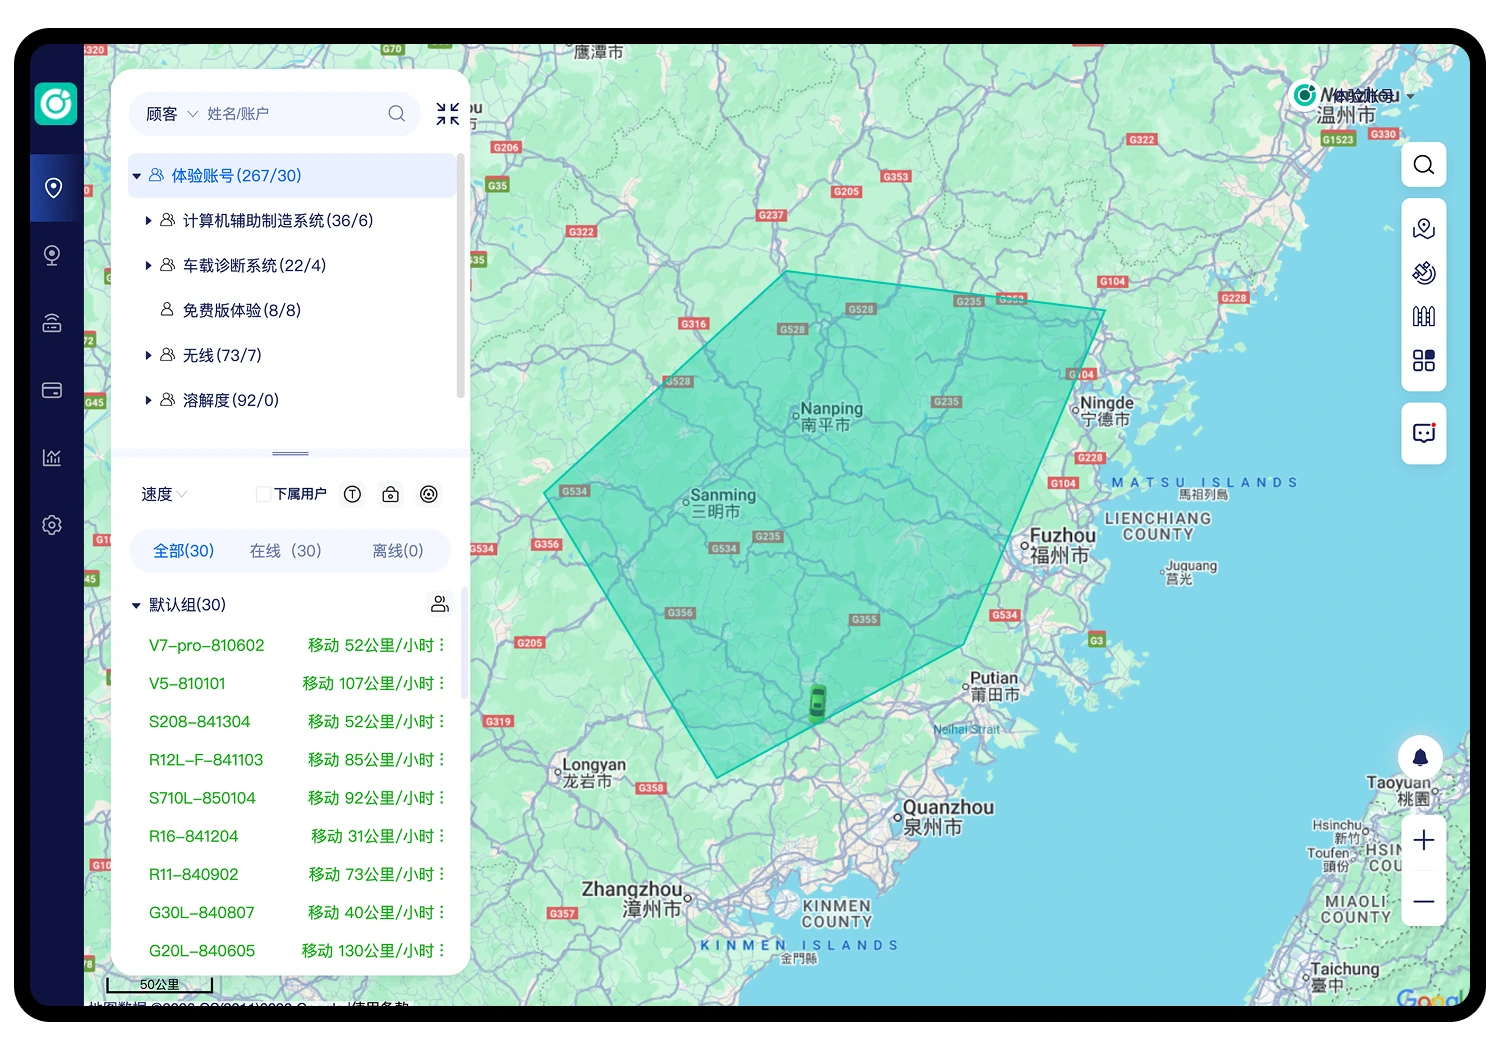Viewport: 1500px width, 1050px height.
Task: Collapse the 默认组(30) group
Action: coord(137,605)
